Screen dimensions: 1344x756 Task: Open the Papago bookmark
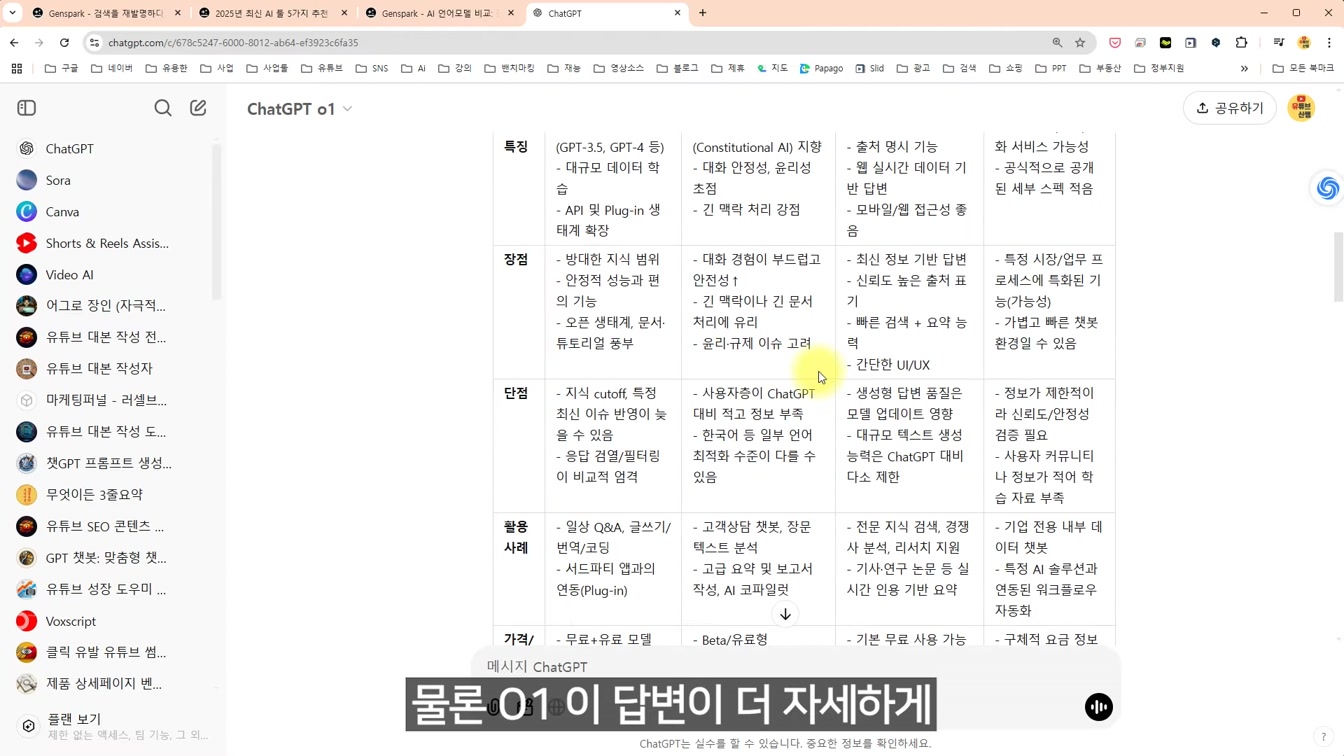[x=821, y=69]
